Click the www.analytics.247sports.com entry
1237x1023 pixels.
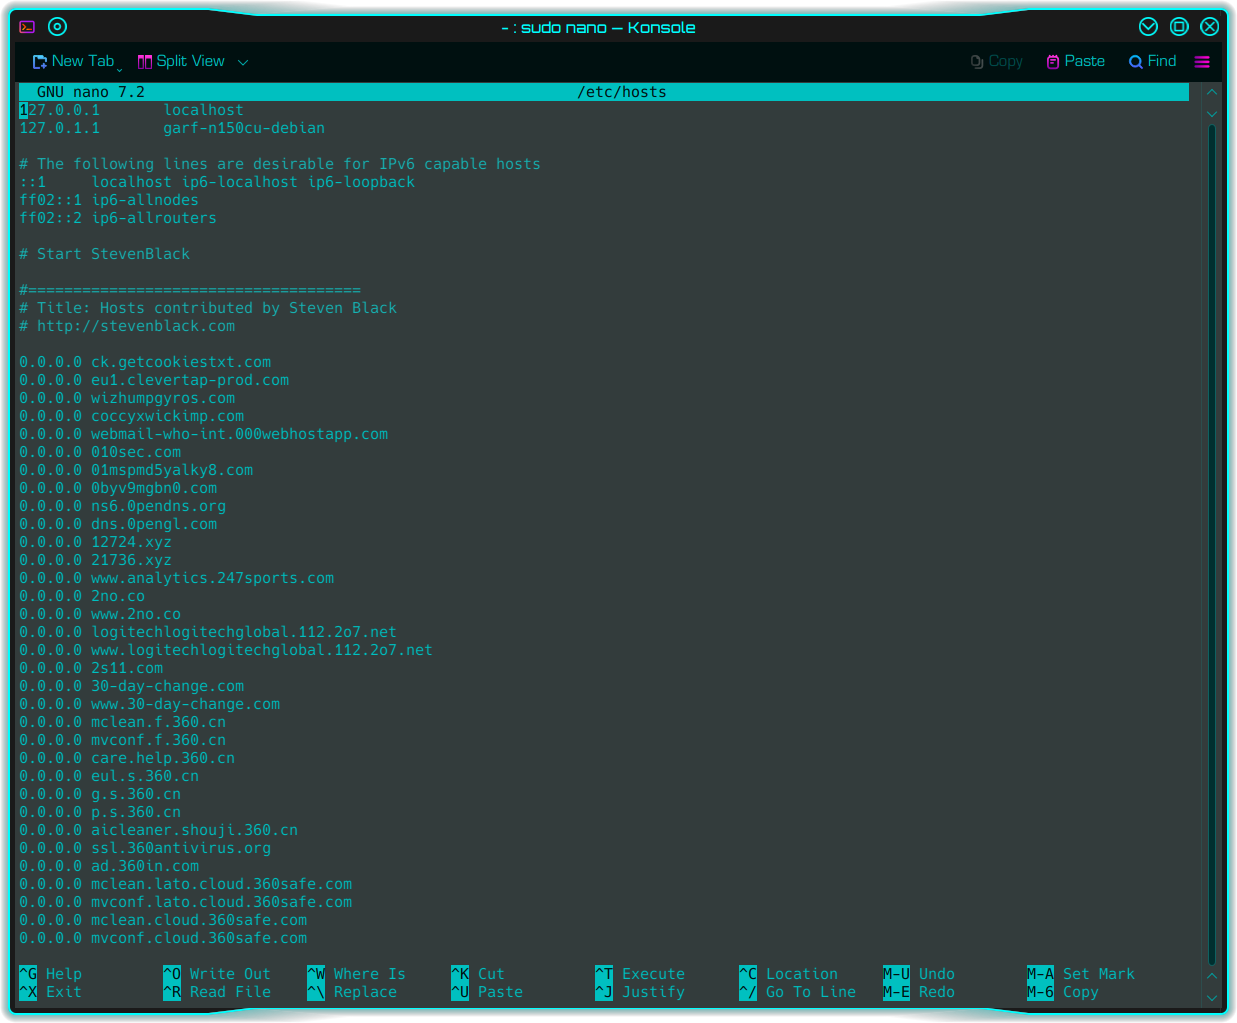[213, 578]
